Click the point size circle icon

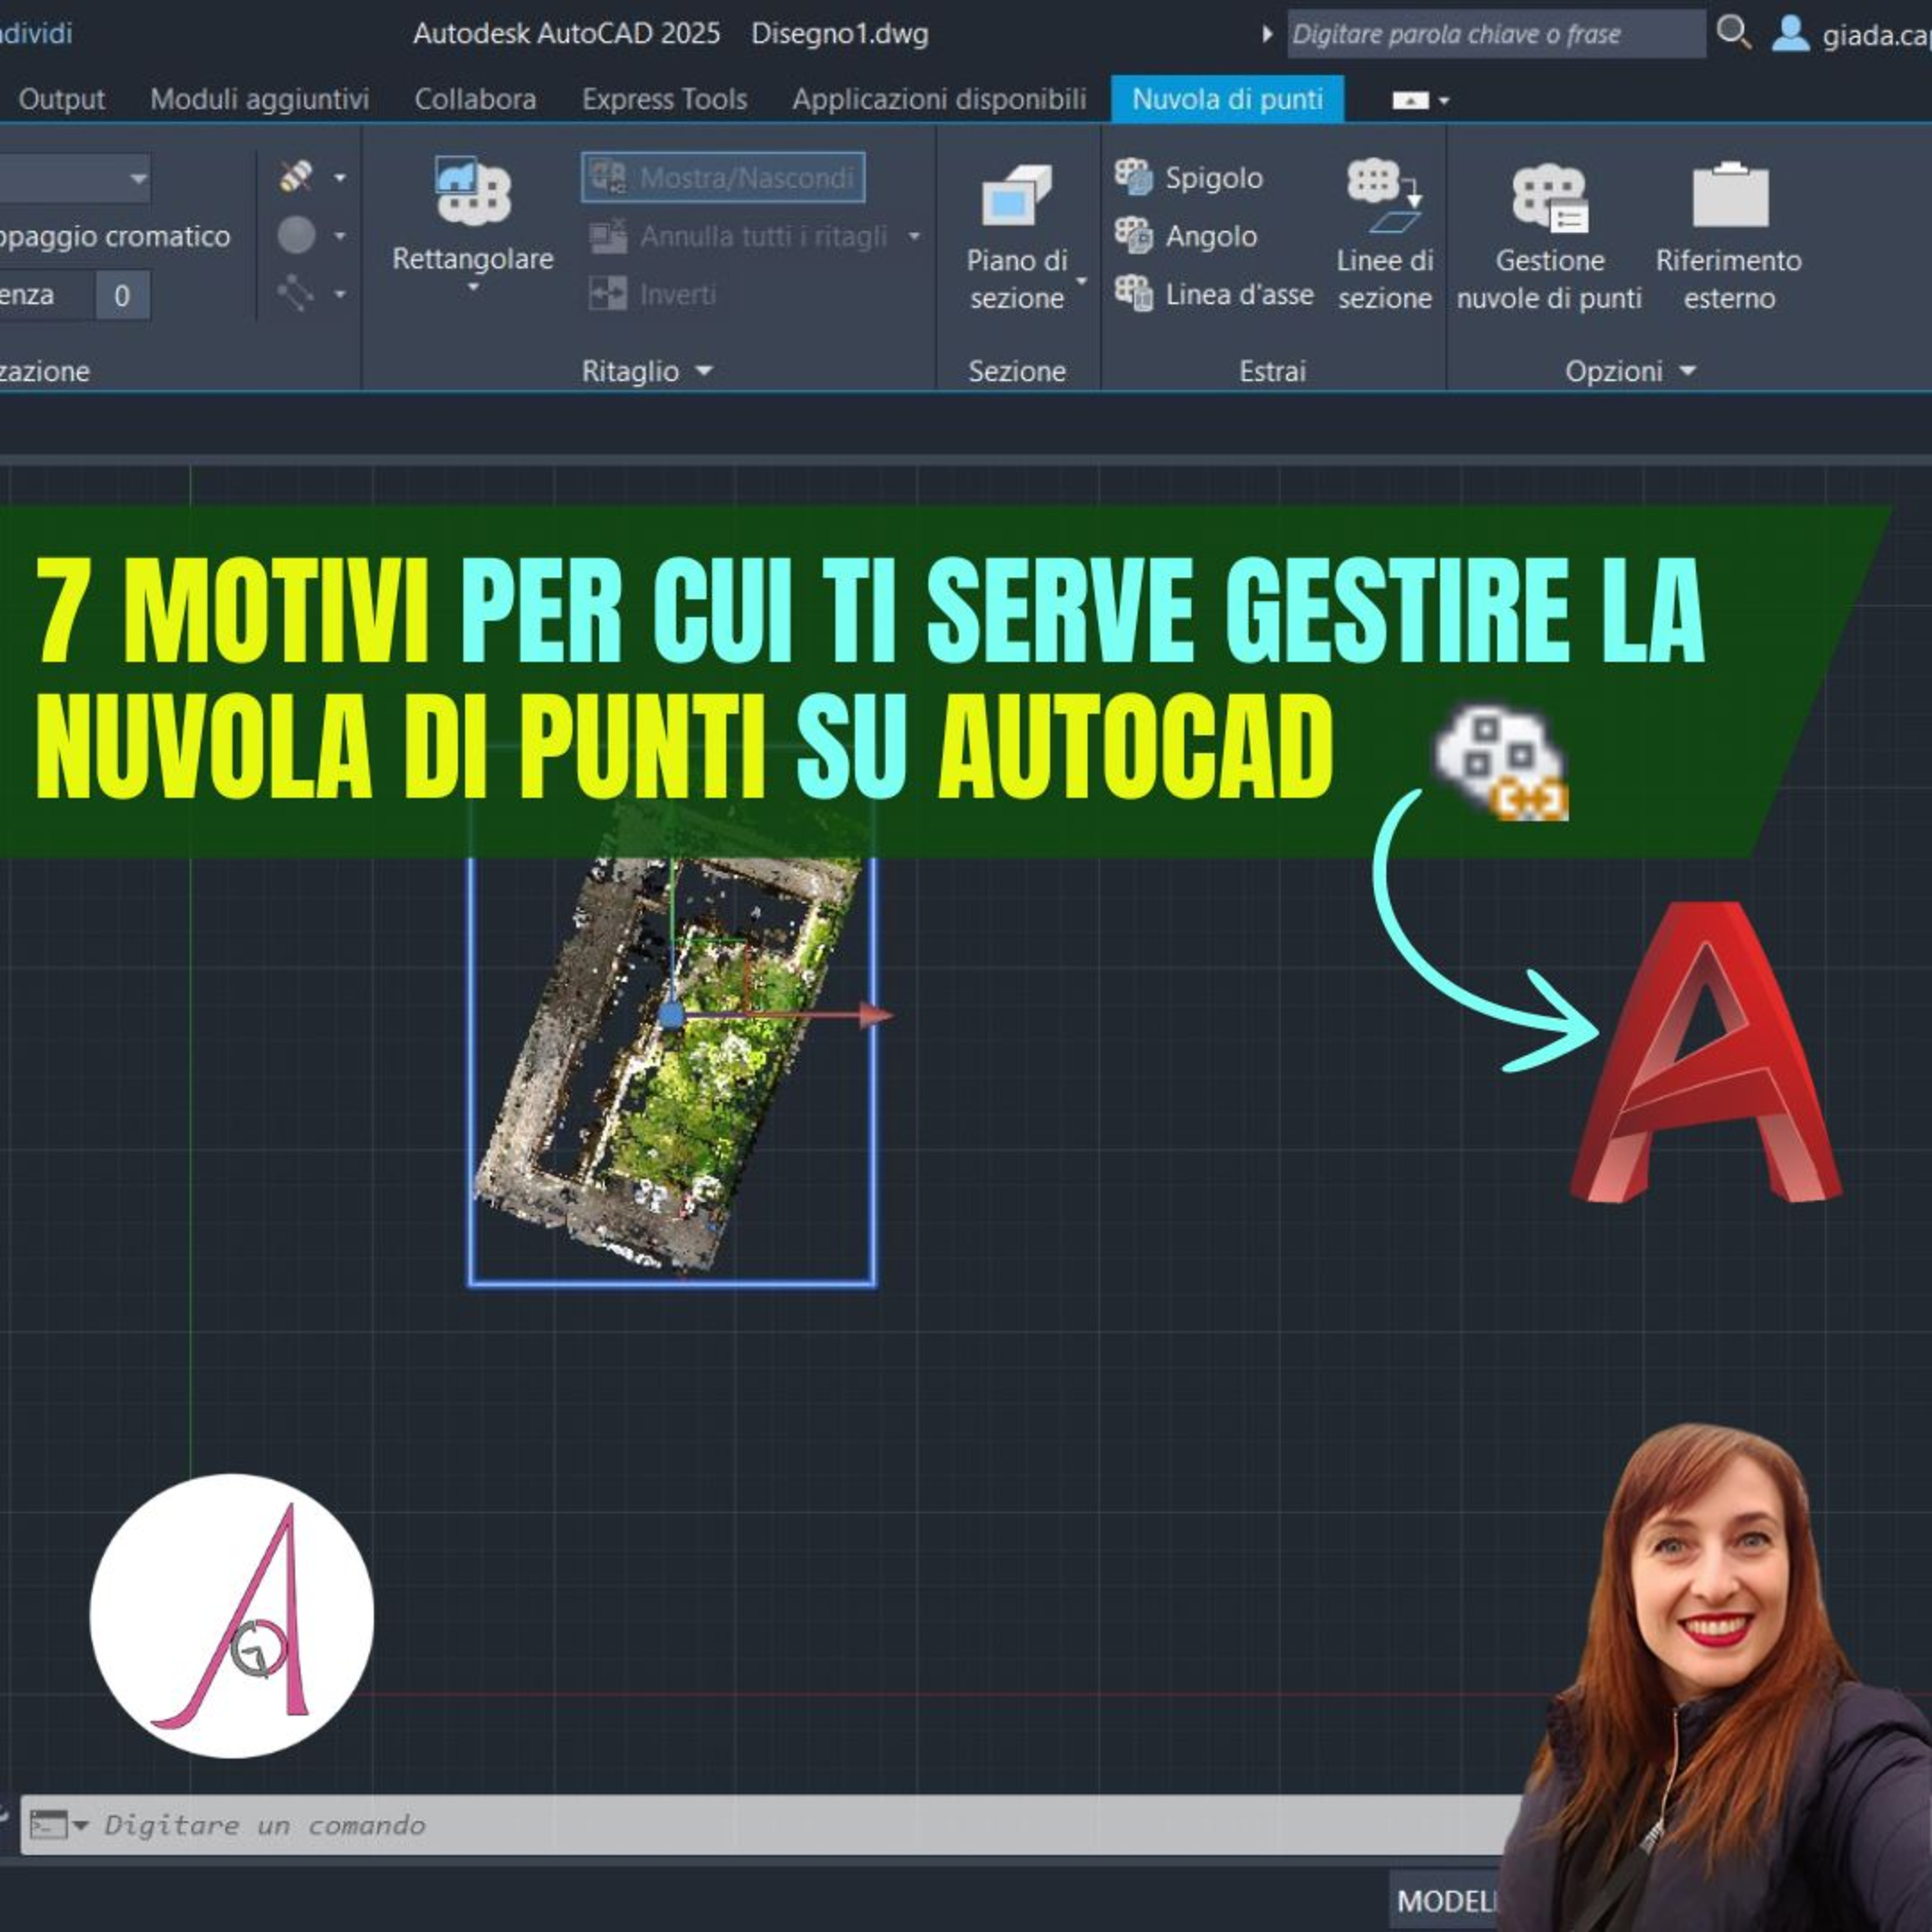(296, 235)
